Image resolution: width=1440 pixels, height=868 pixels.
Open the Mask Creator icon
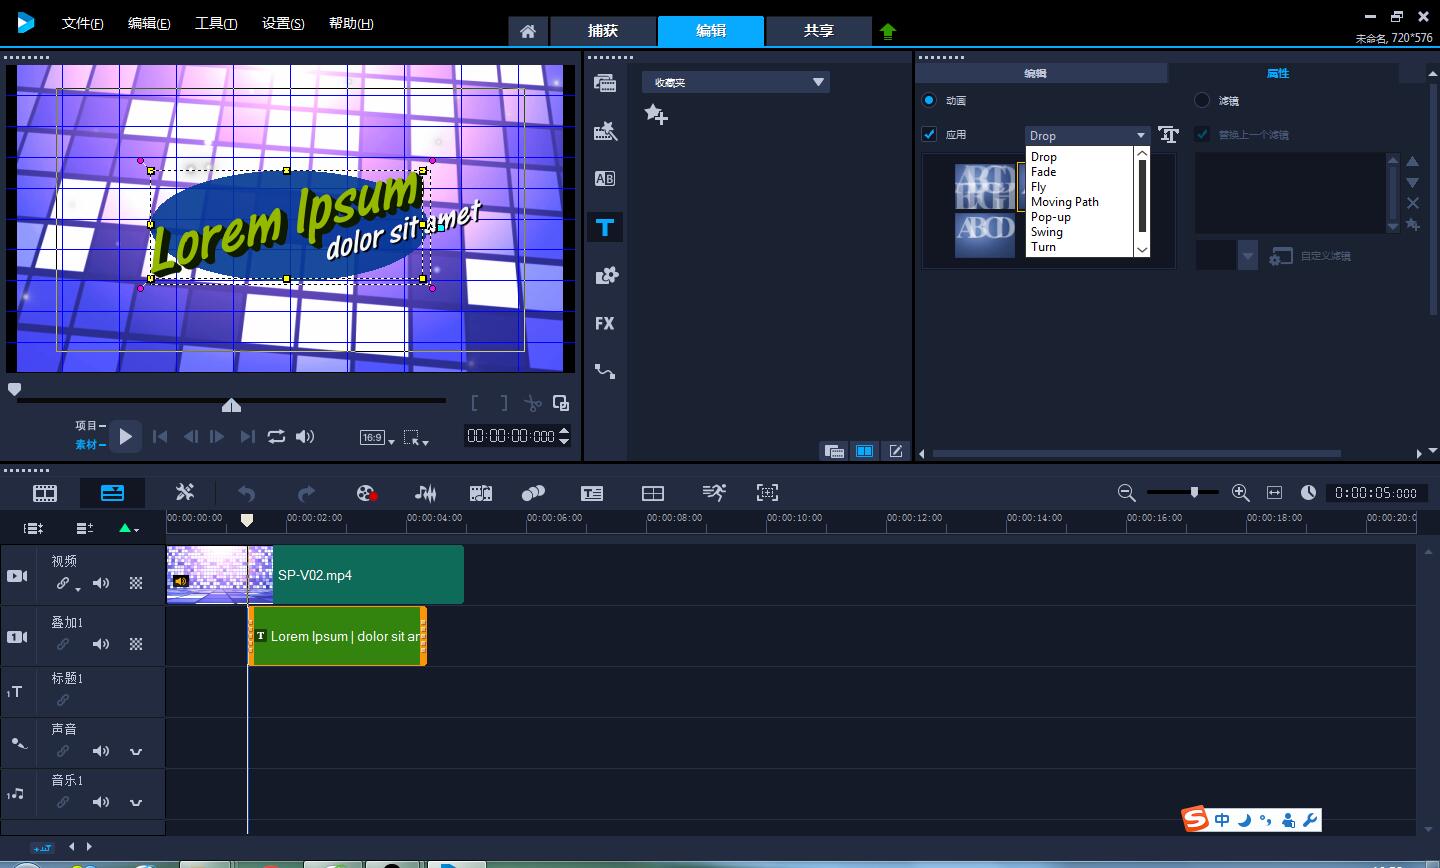click(x=767, y=492)
